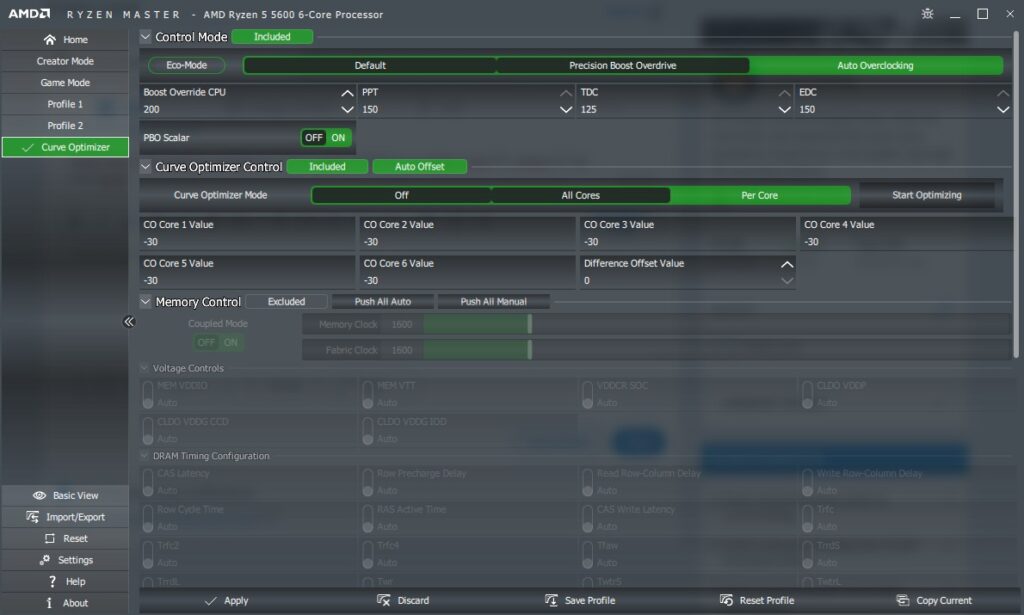Enable Eco-Mode
1024x615 pixels.
[x=187, y=65]
